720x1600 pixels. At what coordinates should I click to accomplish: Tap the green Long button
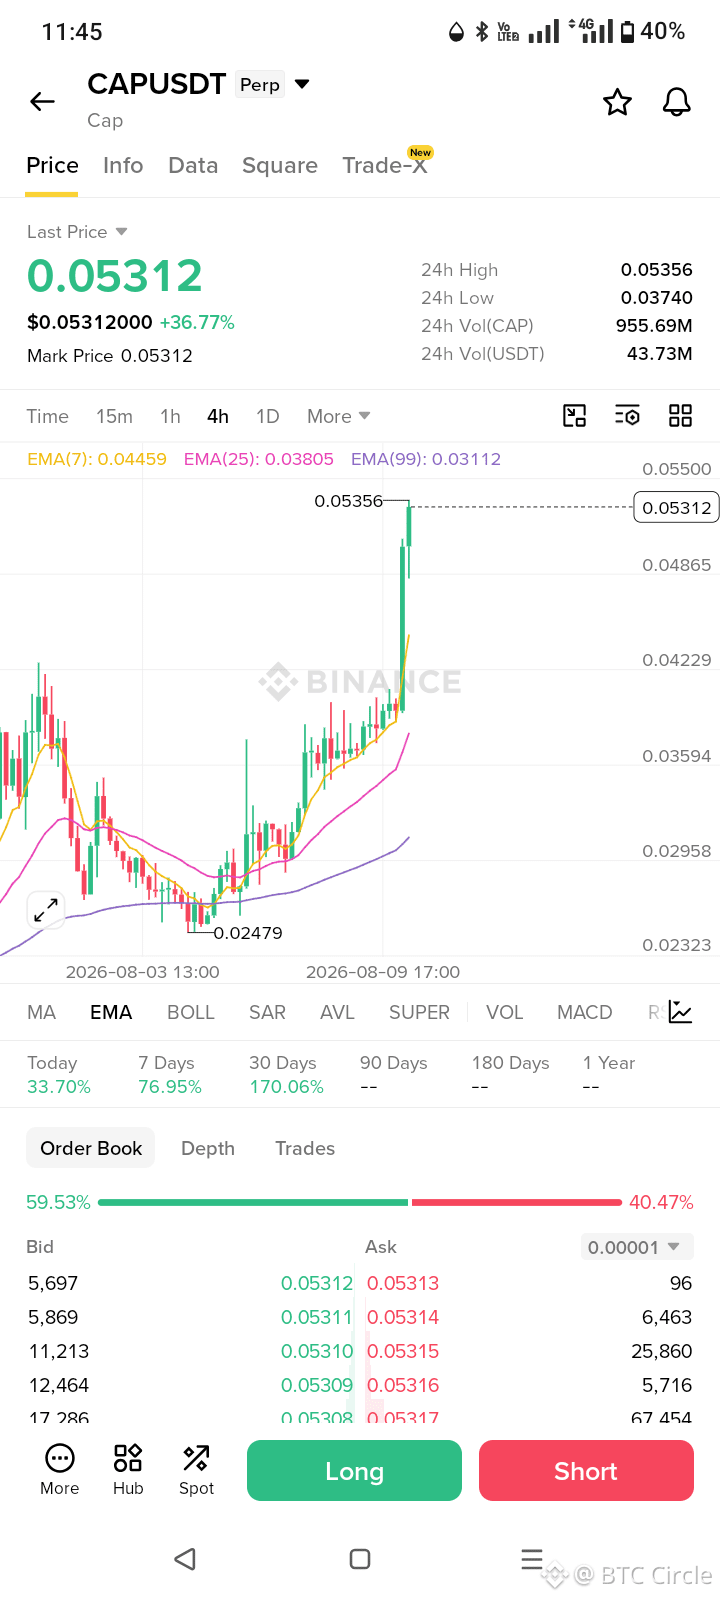point(354,1470)
